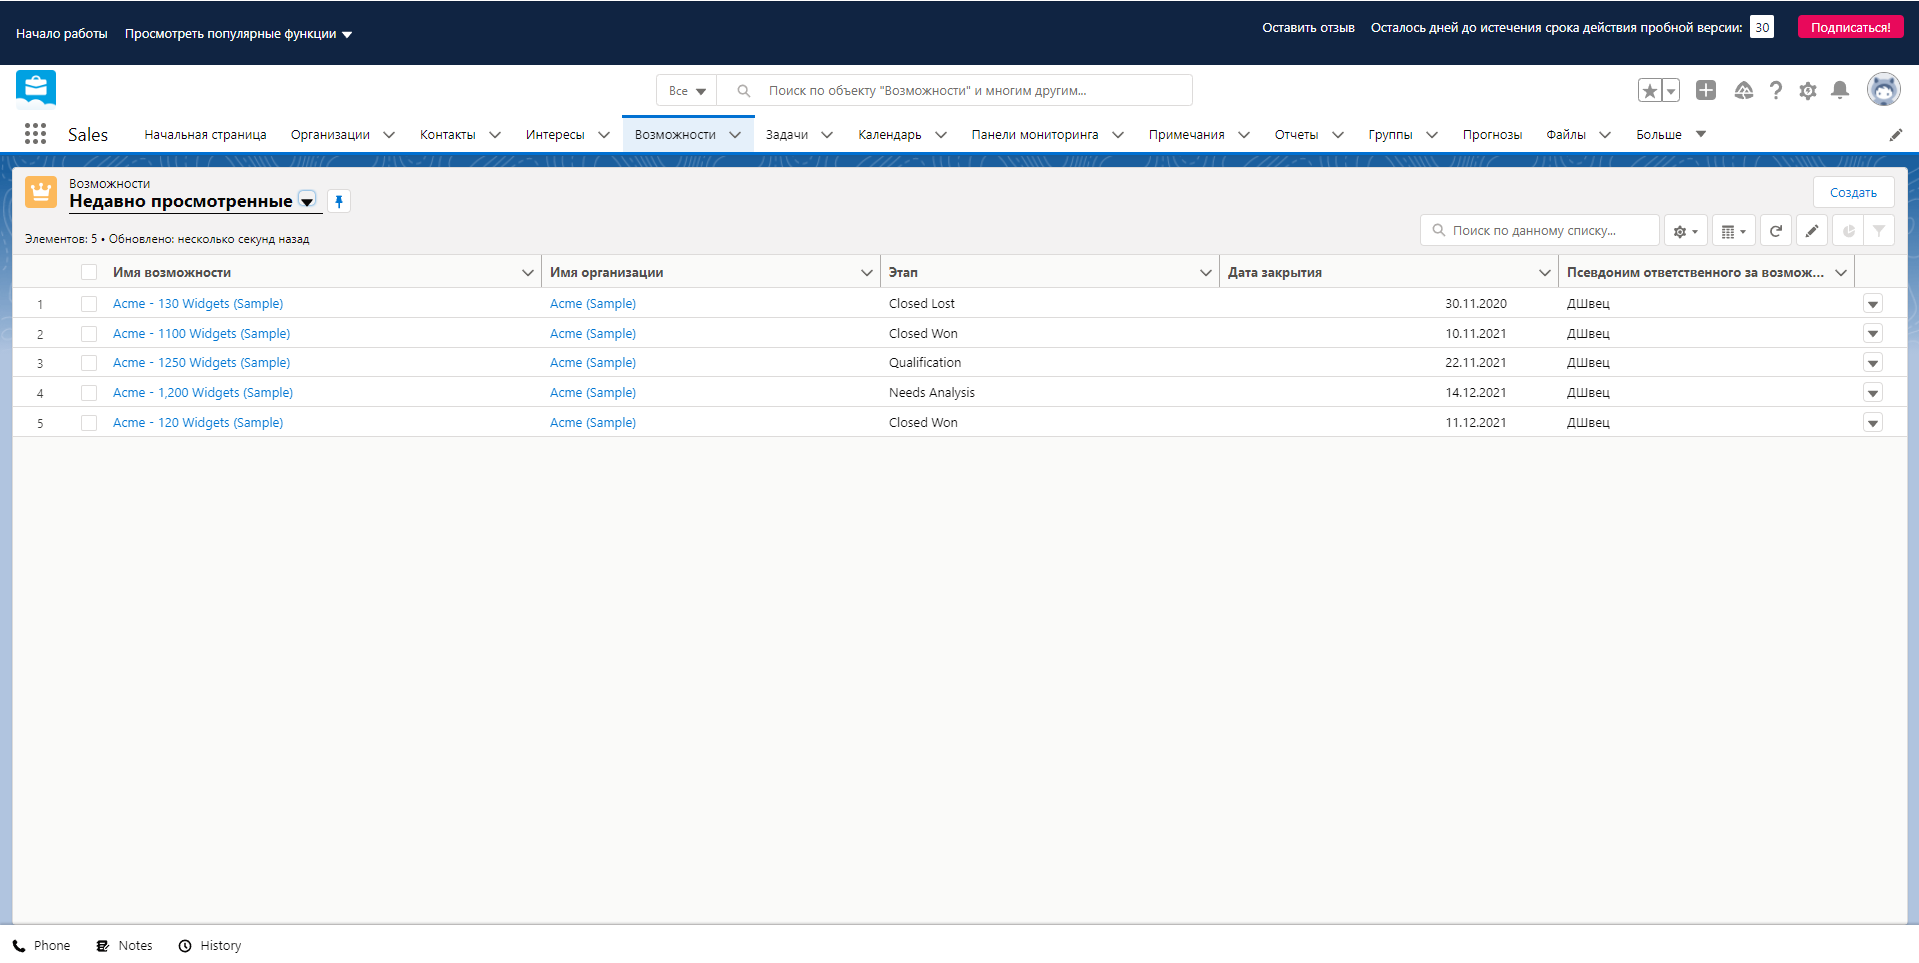Open the notifications bell
Image resolution: width=1919 pixels, height=963 pixels.
1839,91
